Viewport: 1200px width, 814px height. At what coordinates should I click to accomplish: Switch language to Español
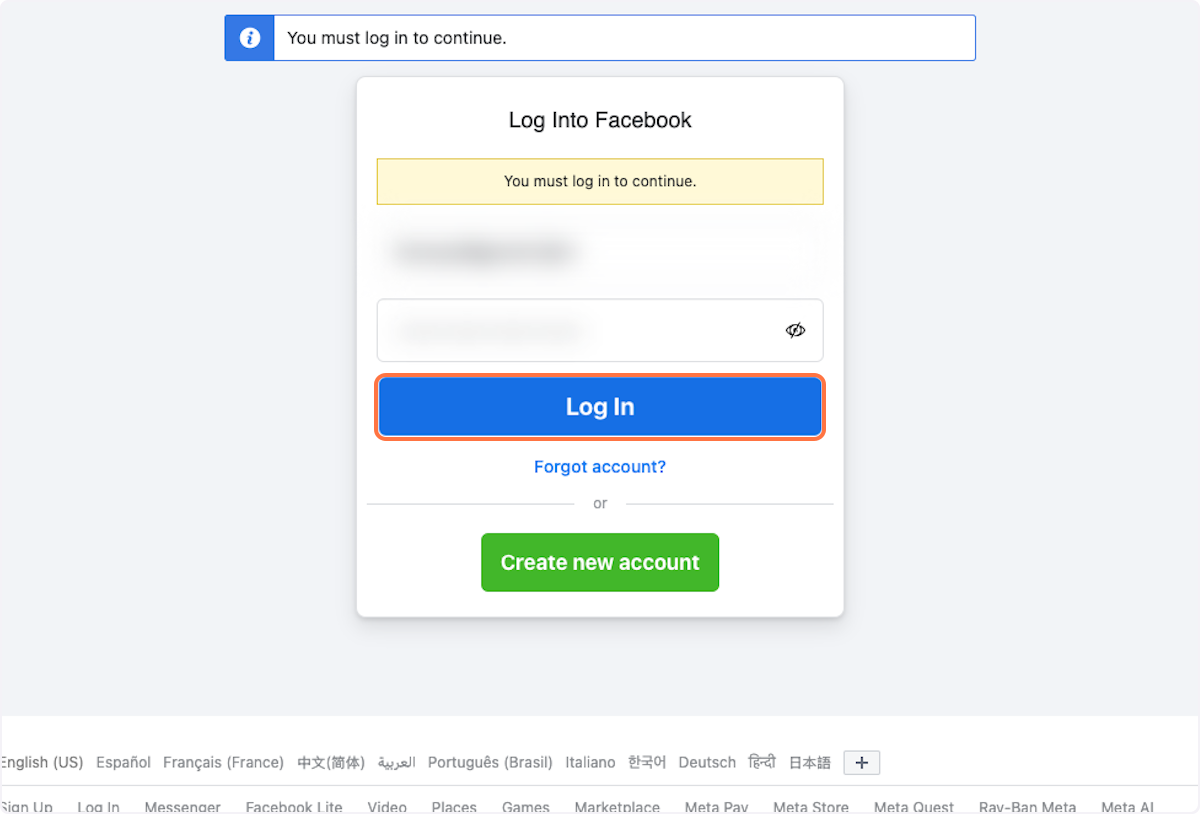click(123, 762)
